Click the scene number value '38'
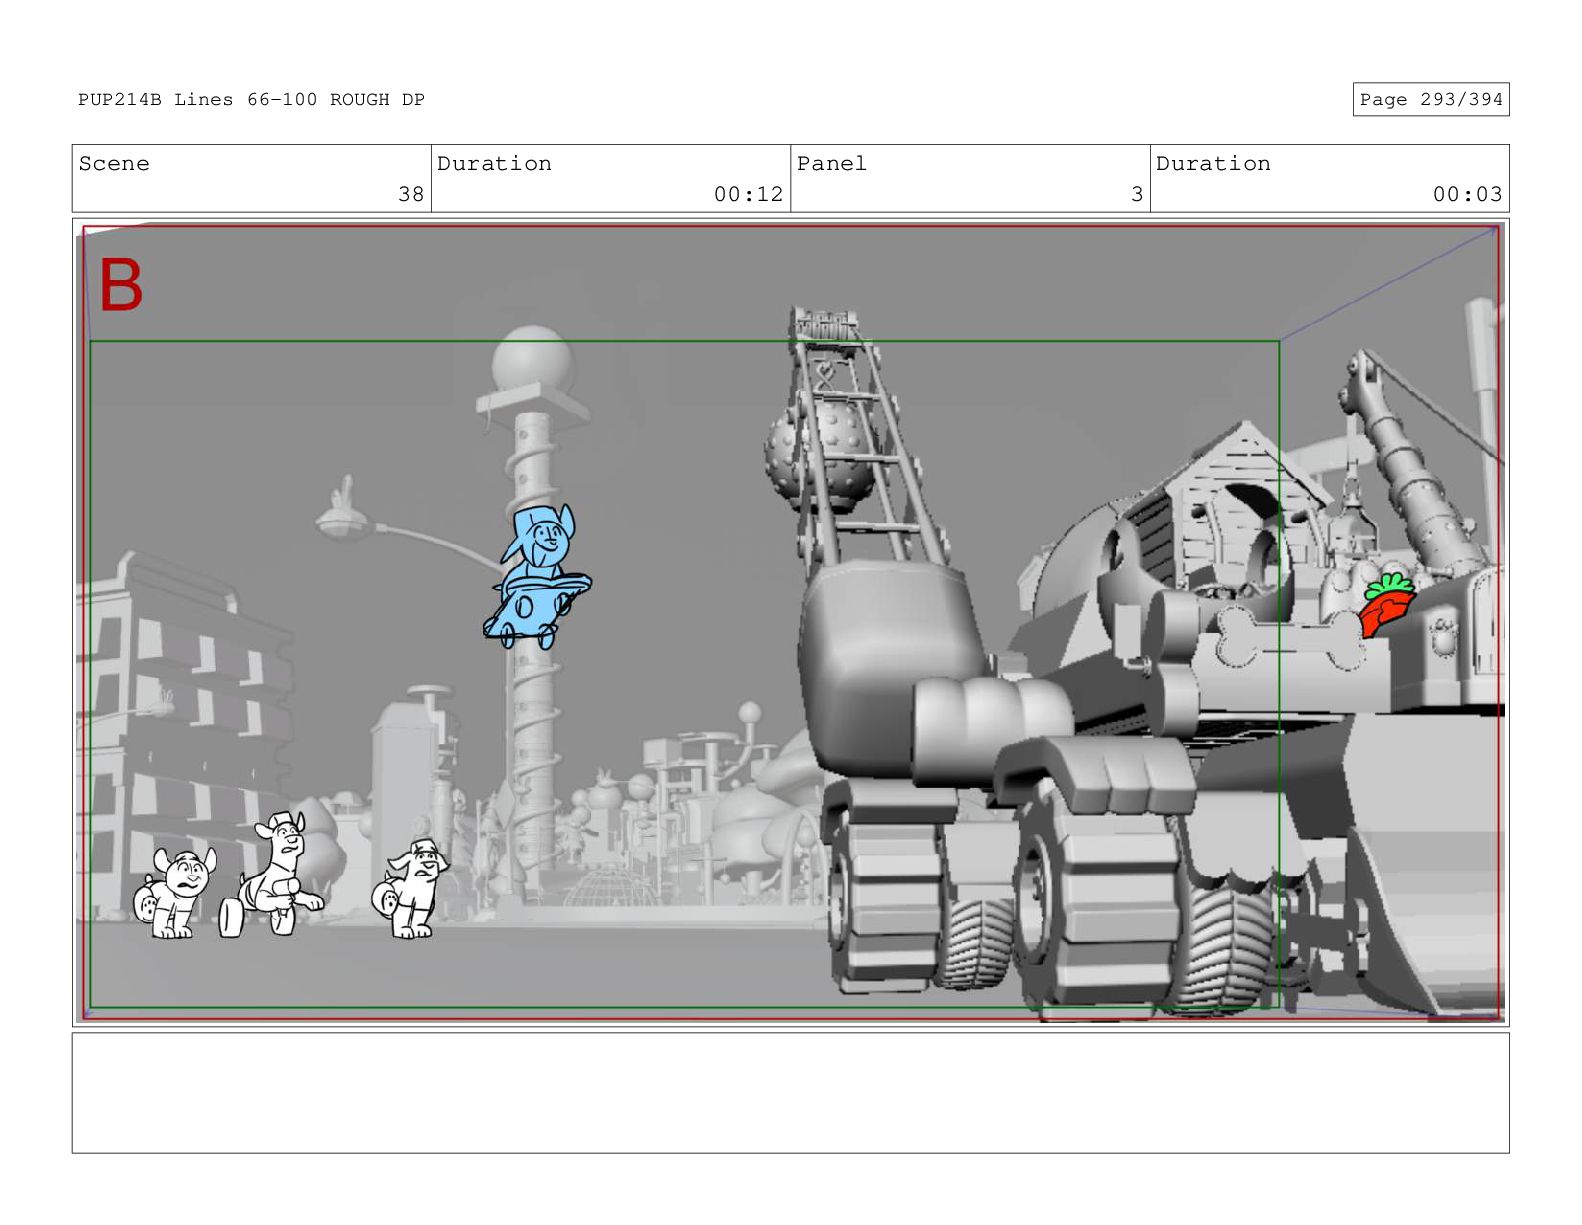This screenshot has height=1225, width=1582. [411, 194]
